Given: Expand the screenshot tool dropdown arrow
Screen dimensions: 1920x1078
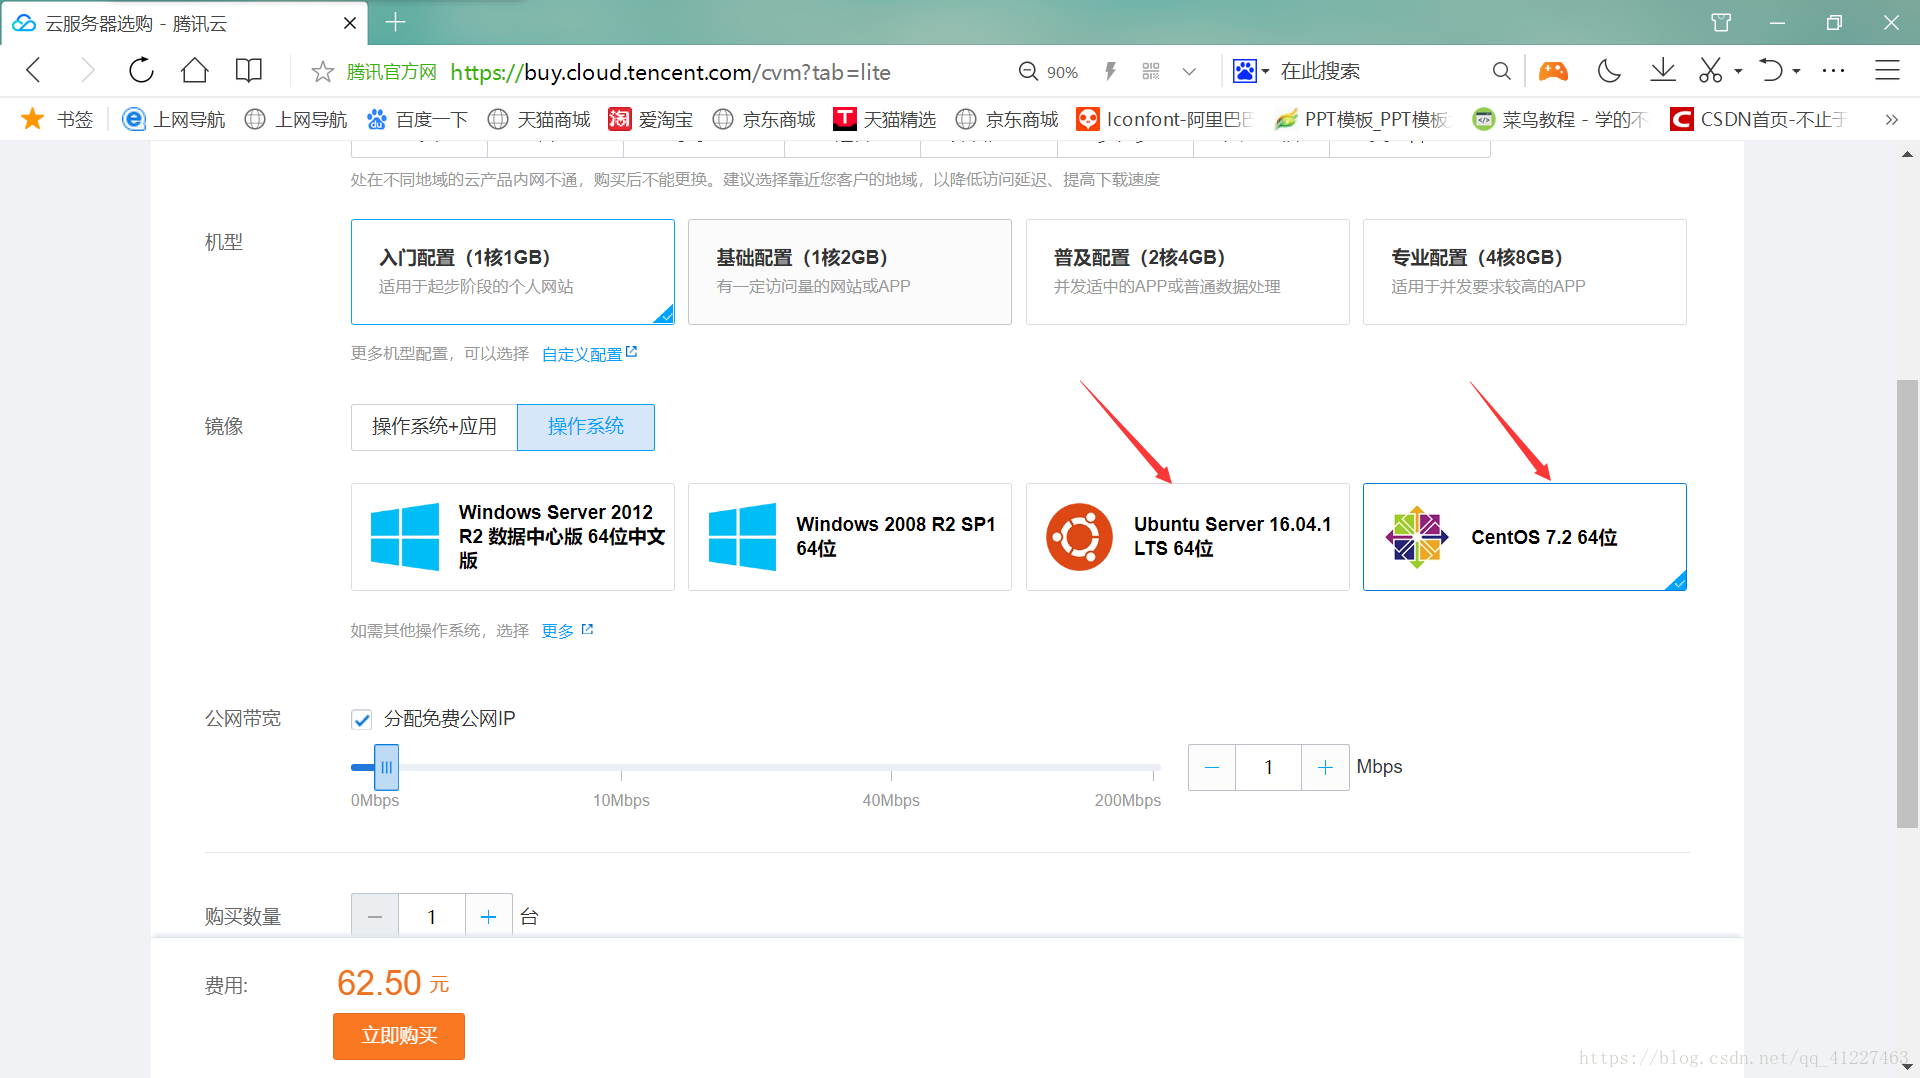Looking at the screenshot, I should (1738, 71).
